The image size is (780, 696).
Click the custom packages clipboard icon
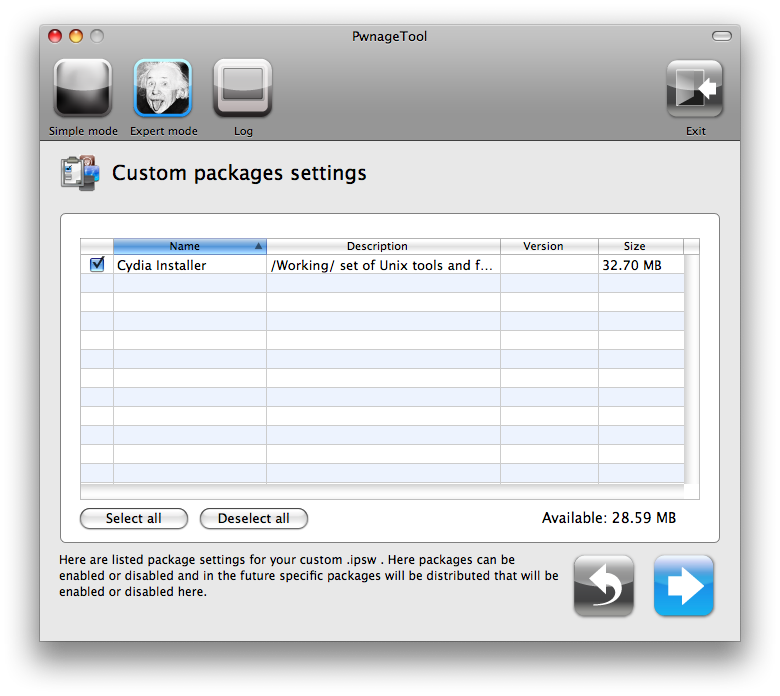[x=80, y=173]
